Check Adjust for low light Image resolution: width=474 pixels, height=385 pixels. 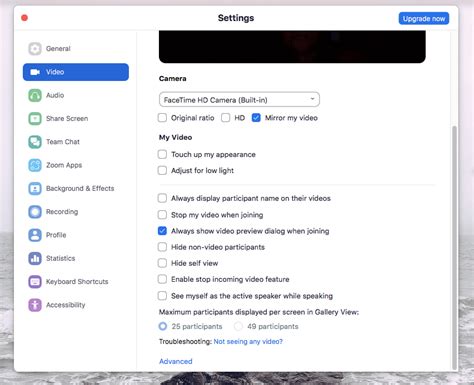pos(162,170)
